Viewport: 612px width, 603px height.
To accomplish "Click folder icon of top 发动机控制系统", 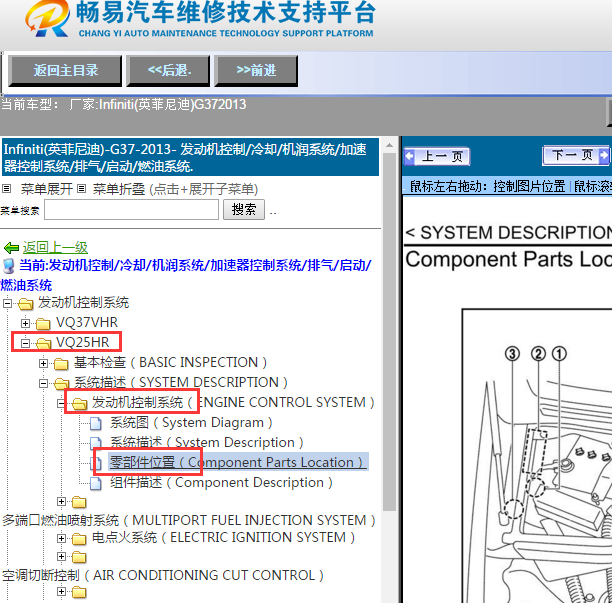I will pos(26,303).
